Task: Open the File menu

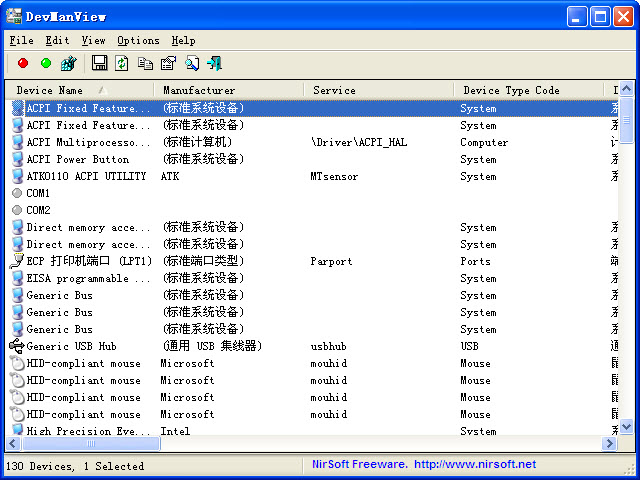Action: (21, 40)
